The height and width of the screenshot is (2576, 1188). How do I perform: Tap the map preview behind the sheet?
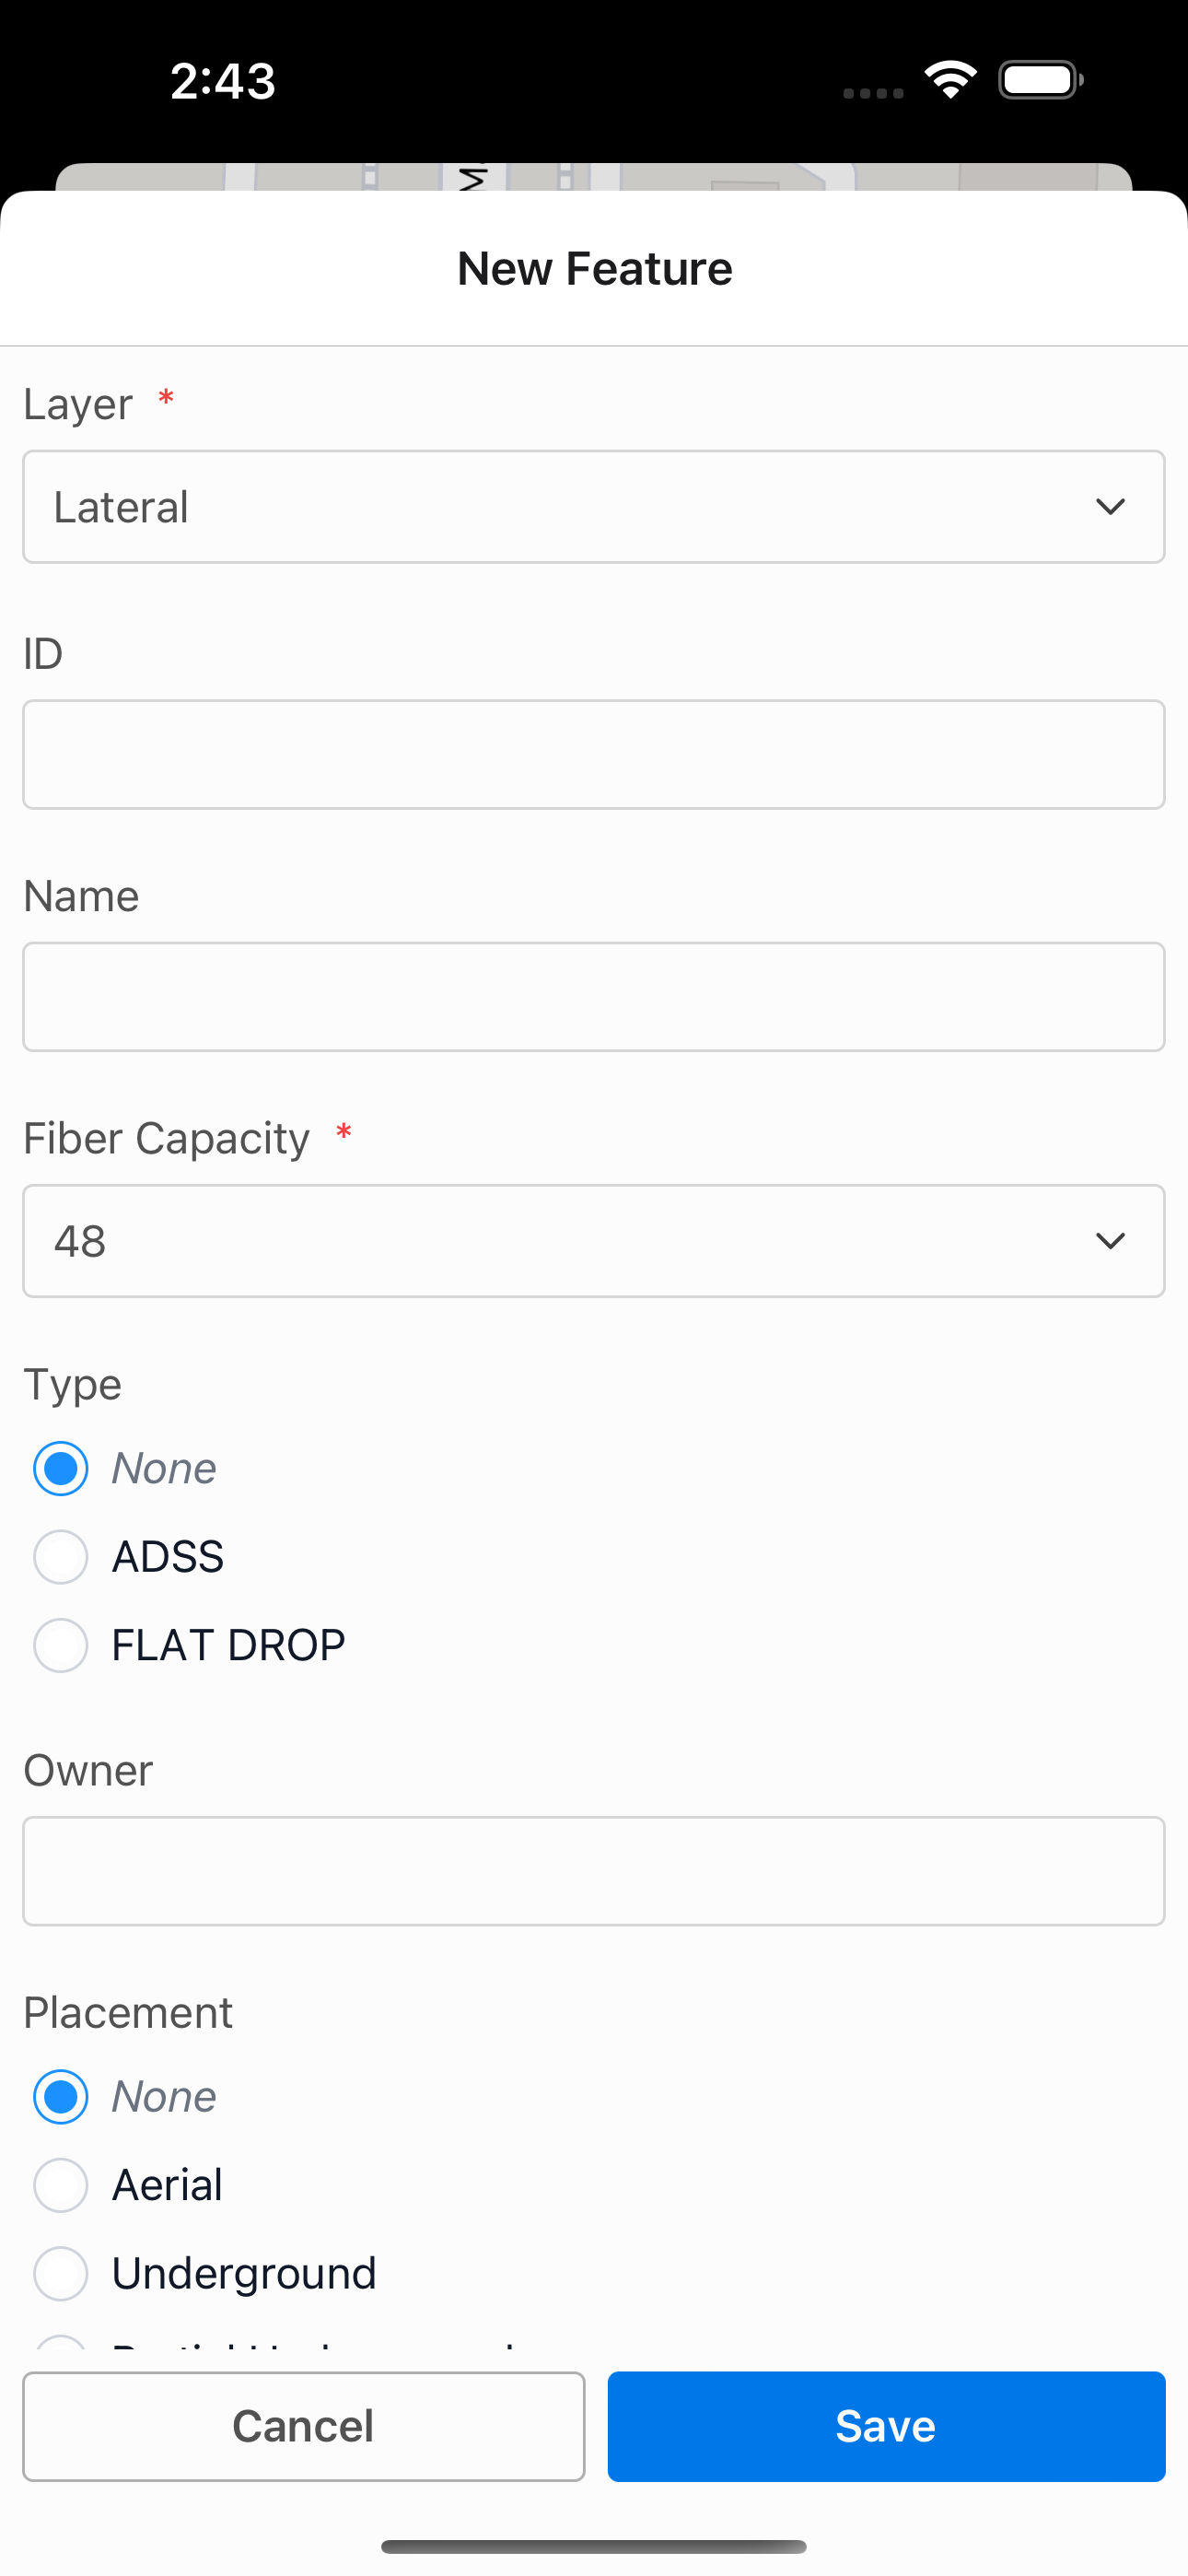point(594,176)
